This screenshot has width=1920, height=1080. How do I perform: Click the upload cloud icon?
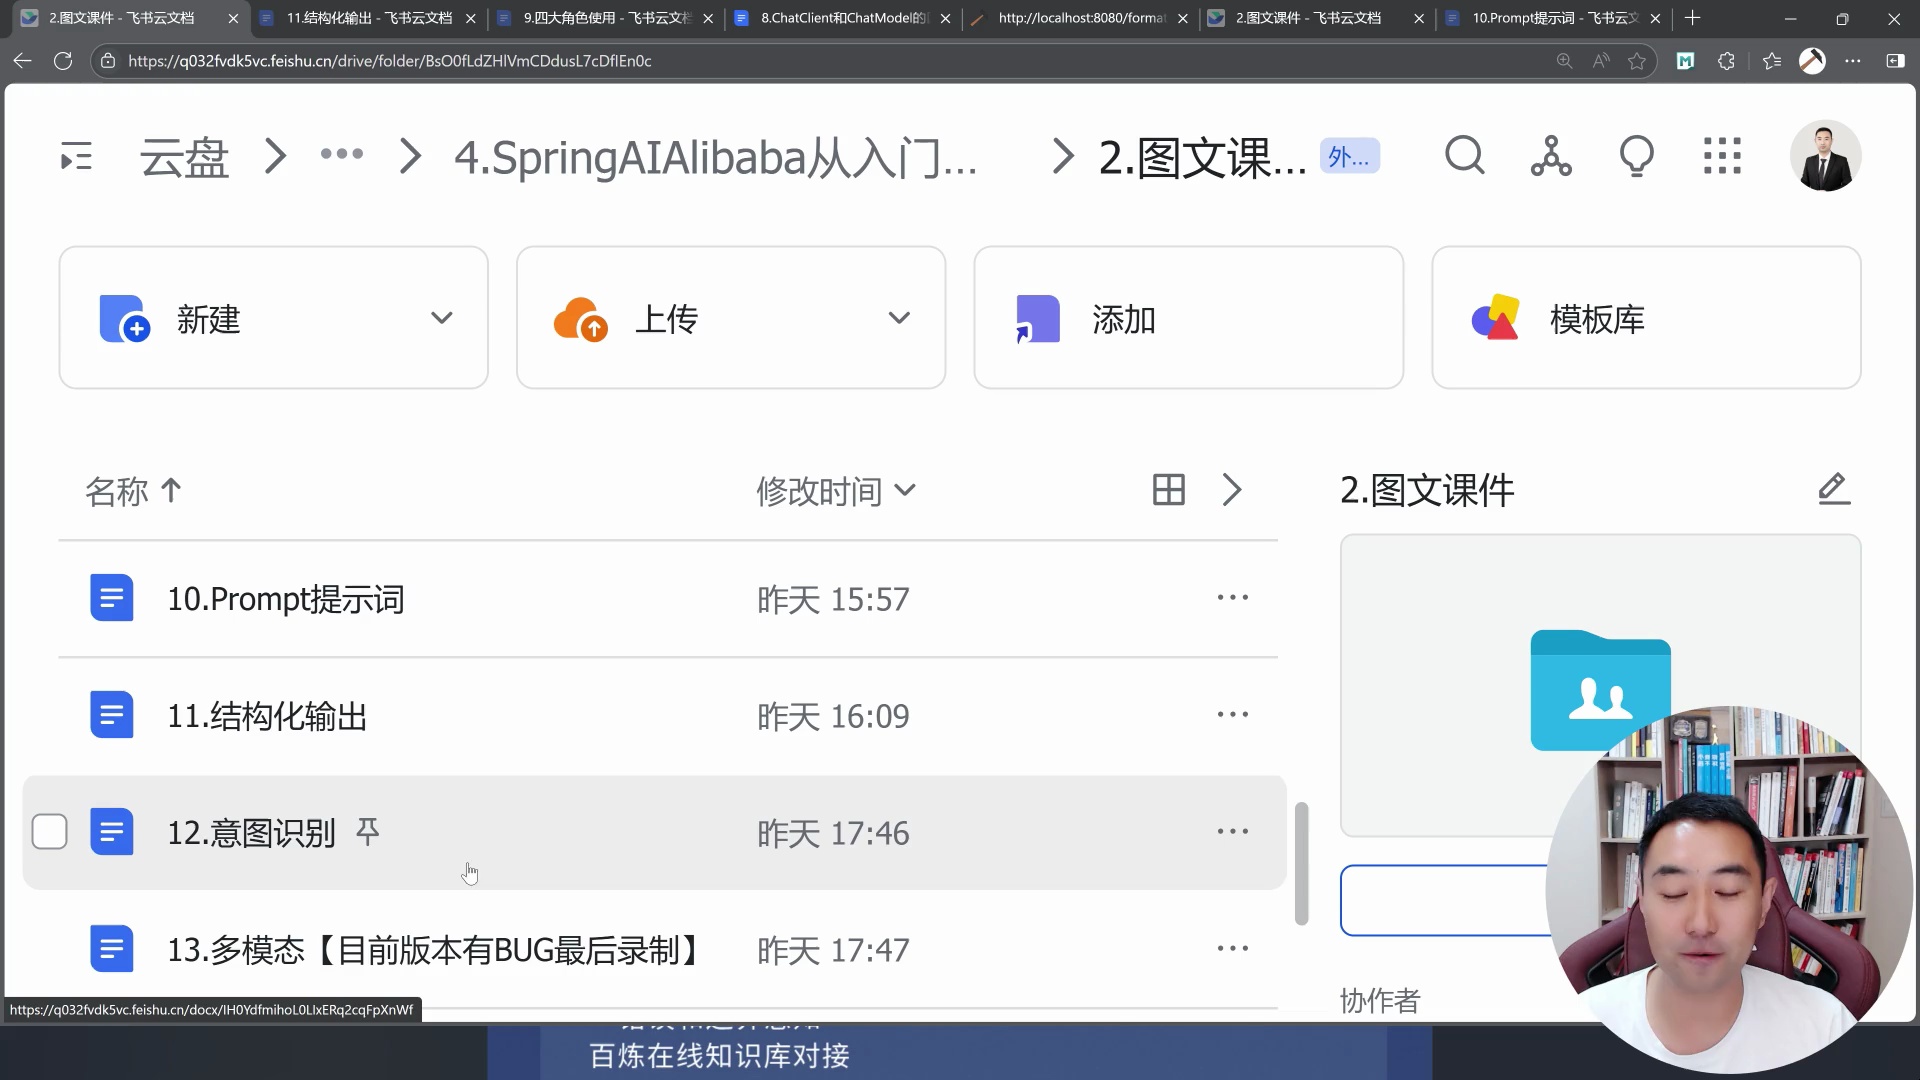pos(581,318)
